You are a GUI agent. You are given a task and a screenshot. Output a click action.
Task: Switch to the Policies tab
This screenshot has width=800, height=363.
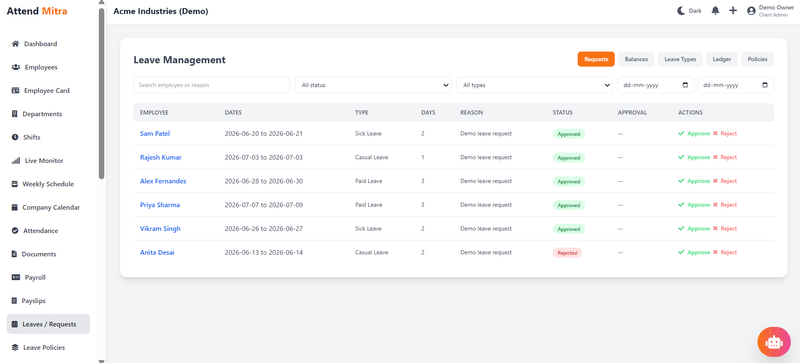pos(758,59)
